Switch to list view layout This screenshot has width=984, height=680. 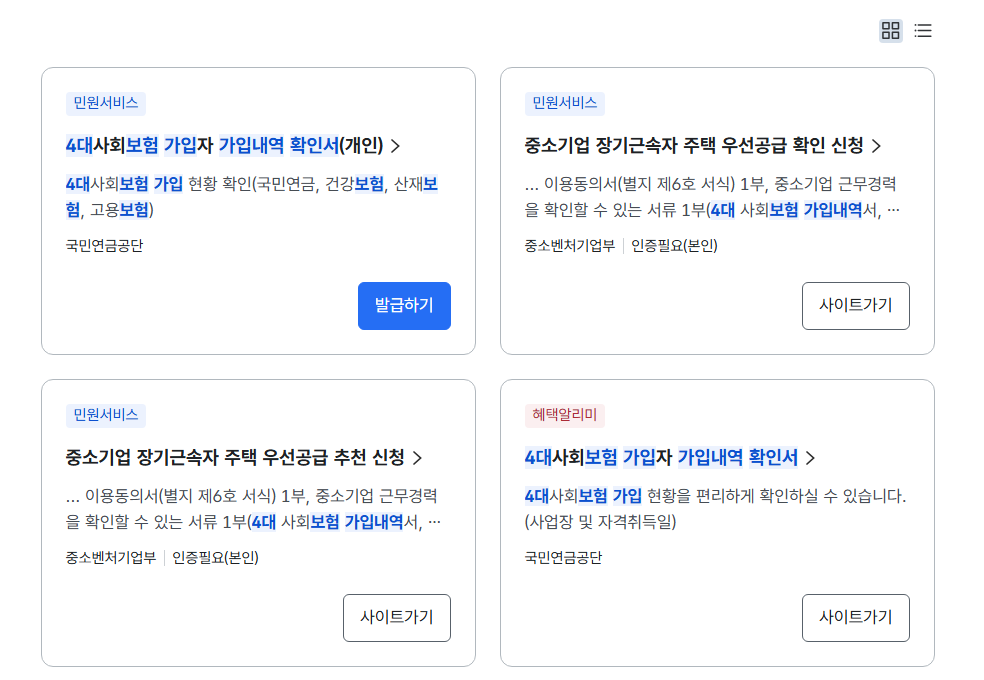(x=923, y=31)
